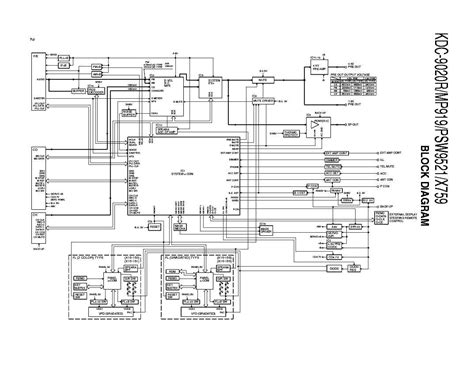474x379 pixels.
Task: Click the FL (GRADATED) TYPE panel heading
Action: pos(182,258)
